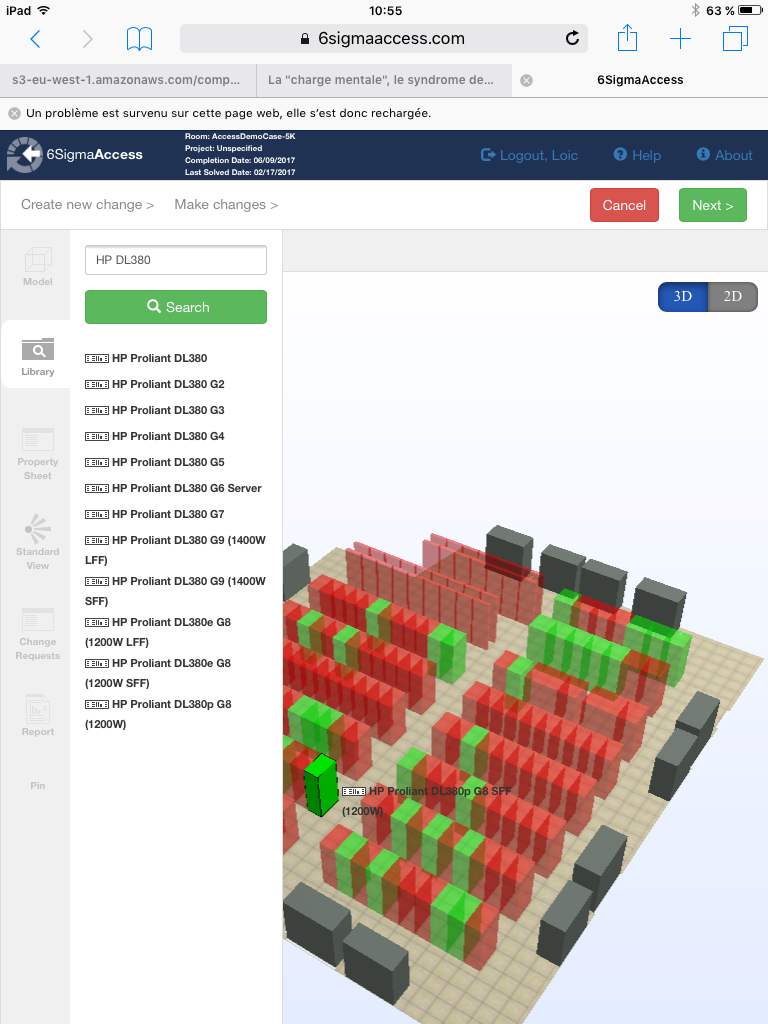This screenshot has width=768, height=1024.
Task: Select HP Proliant DL380e G8 (1200W LFF)
Action: coord(158,632)
